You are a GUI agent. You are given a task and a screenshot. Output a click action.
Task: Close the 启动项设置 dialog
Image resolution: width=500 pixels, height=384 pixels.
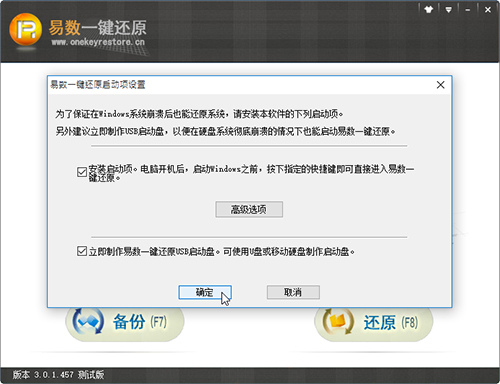click(x=440, y=85)
